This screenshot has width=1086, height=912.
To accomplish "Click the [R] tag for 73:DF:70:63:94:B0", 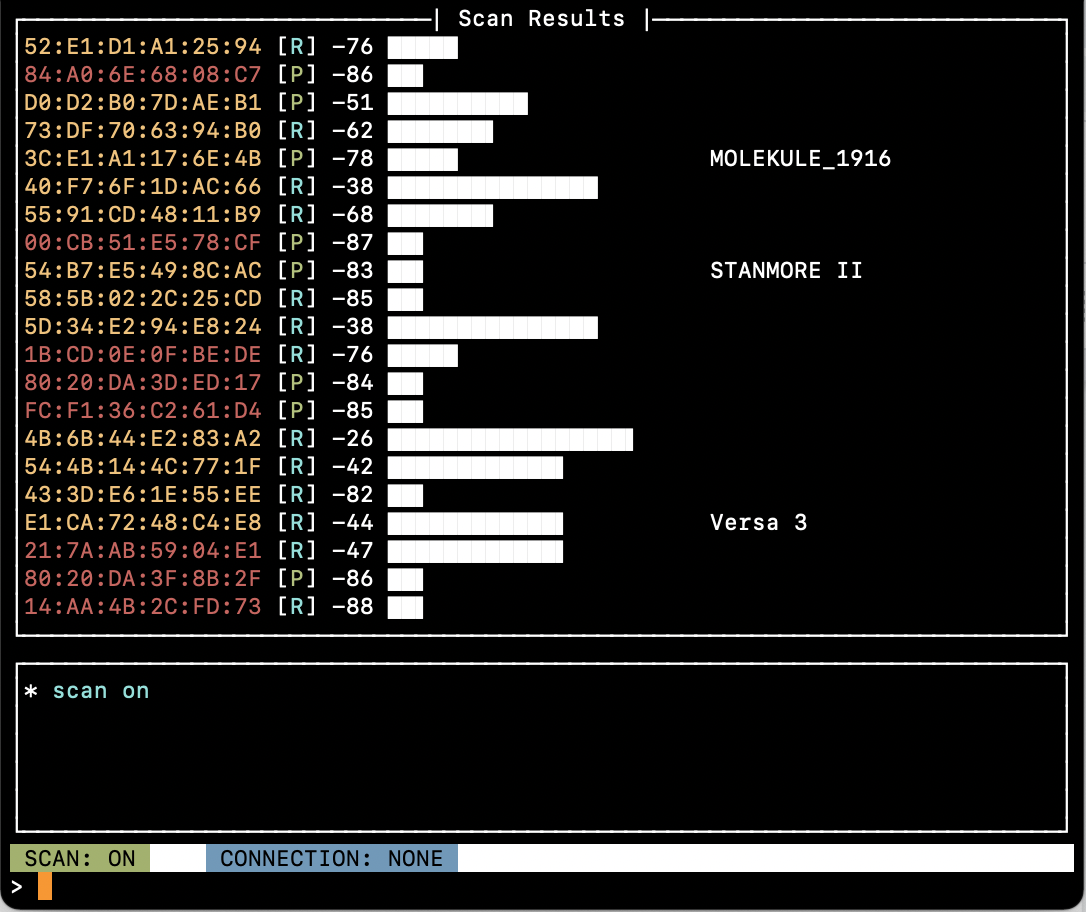I will tap(296, 130).
